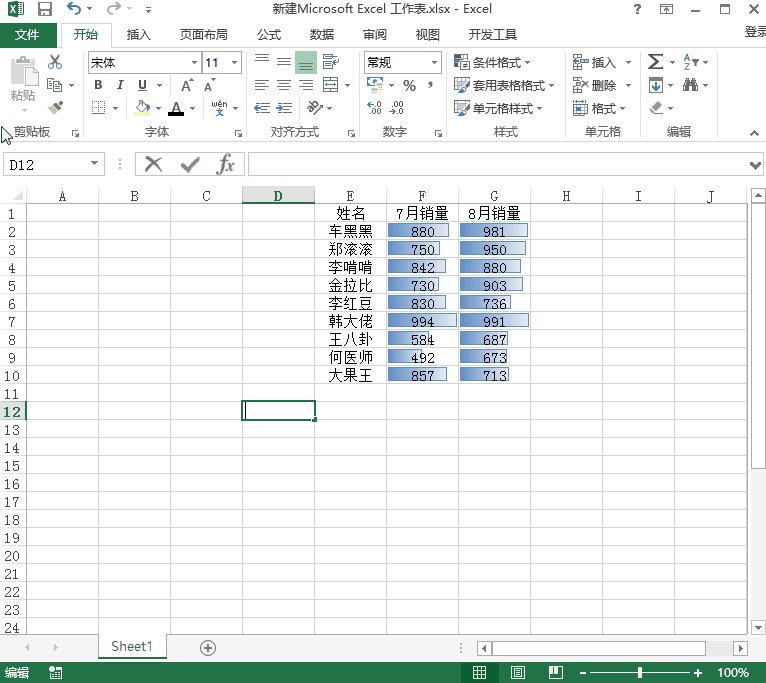
Task: Increase indent in alignment group
Action: [x=284, y=108]
